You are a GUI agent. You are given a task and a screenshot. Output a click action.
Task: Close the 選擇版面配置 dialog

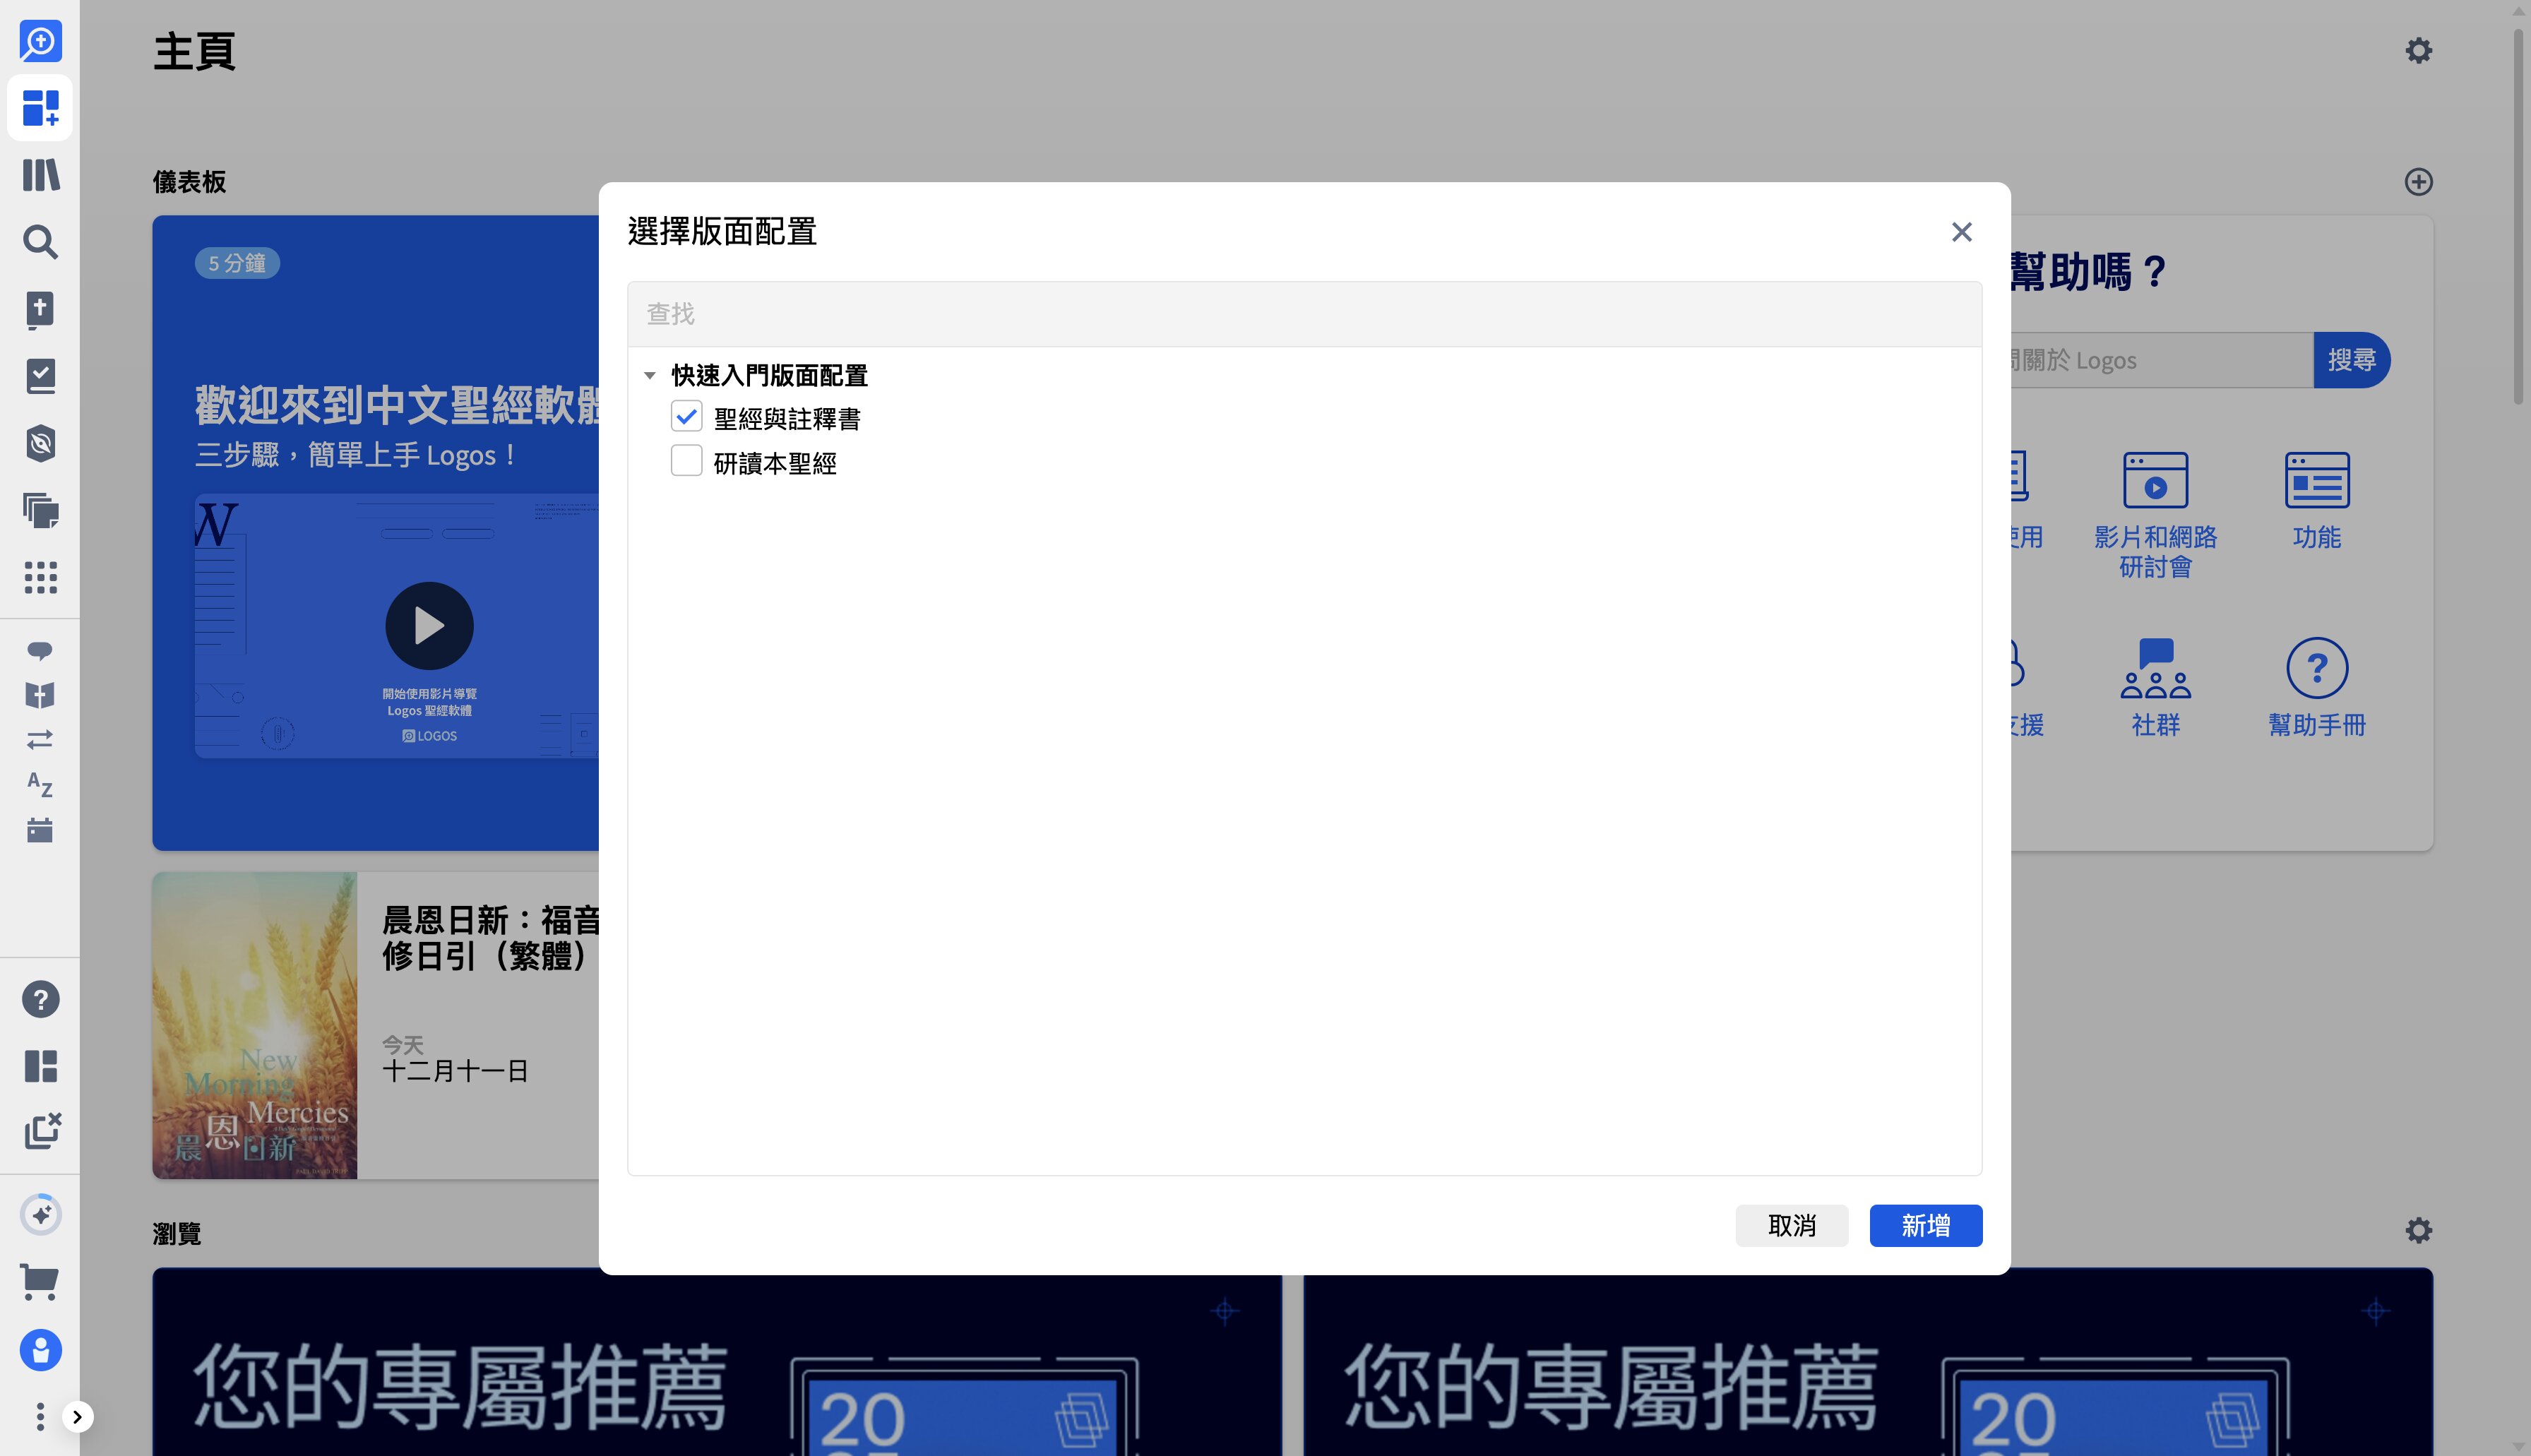coord(1961,232)
